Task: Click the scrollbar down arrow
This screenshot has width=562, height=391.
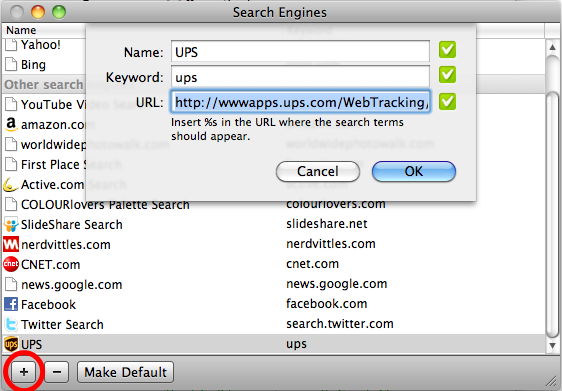Action: [552, 345]
